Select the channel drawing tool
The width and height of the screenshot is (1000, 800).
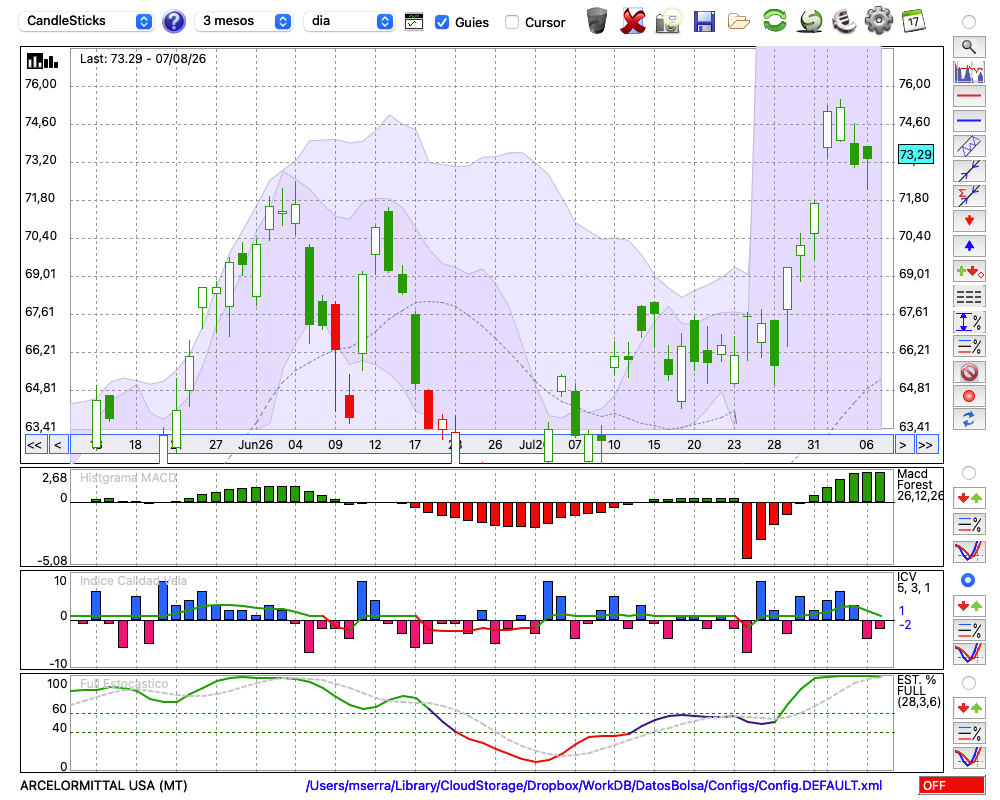click(x=969, y=146)
